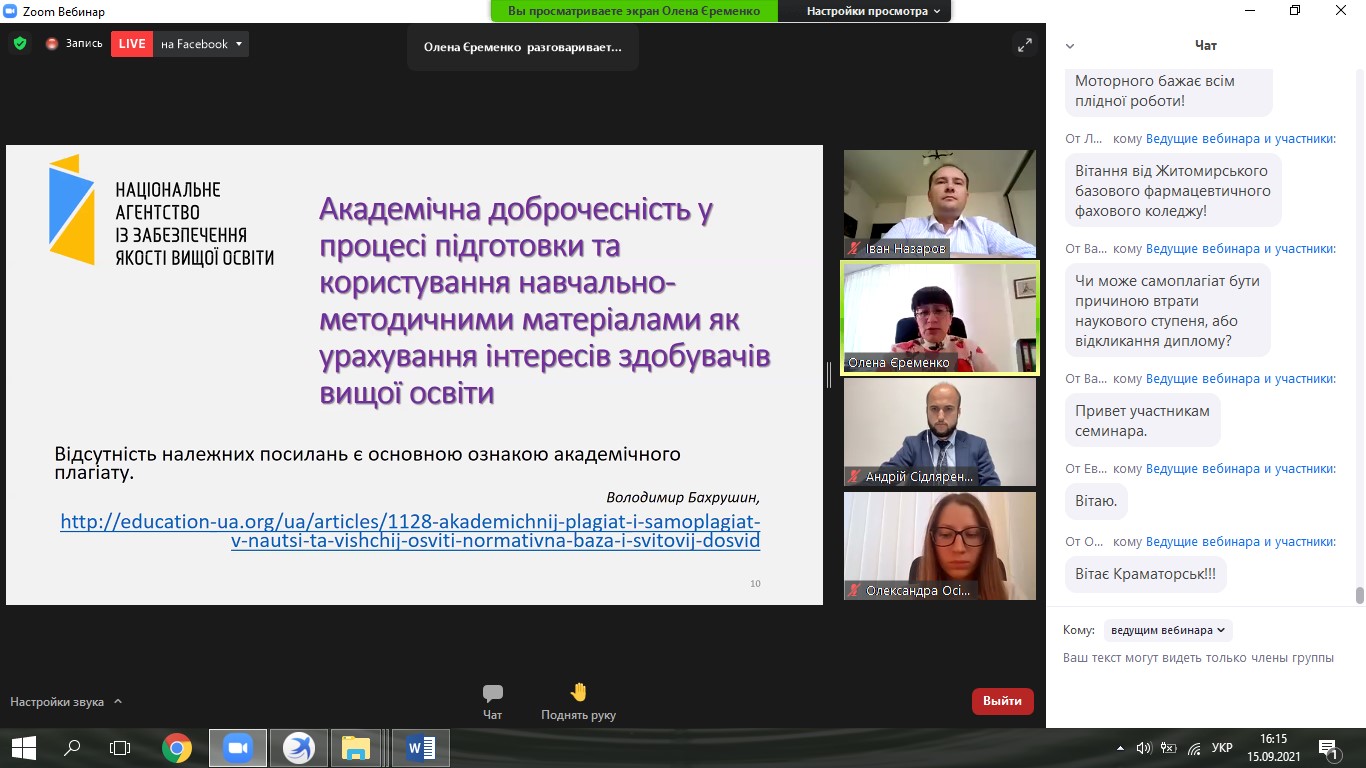
Task: Open the blue bird app icon on the taskbar
Action: [x=298, y=748]
